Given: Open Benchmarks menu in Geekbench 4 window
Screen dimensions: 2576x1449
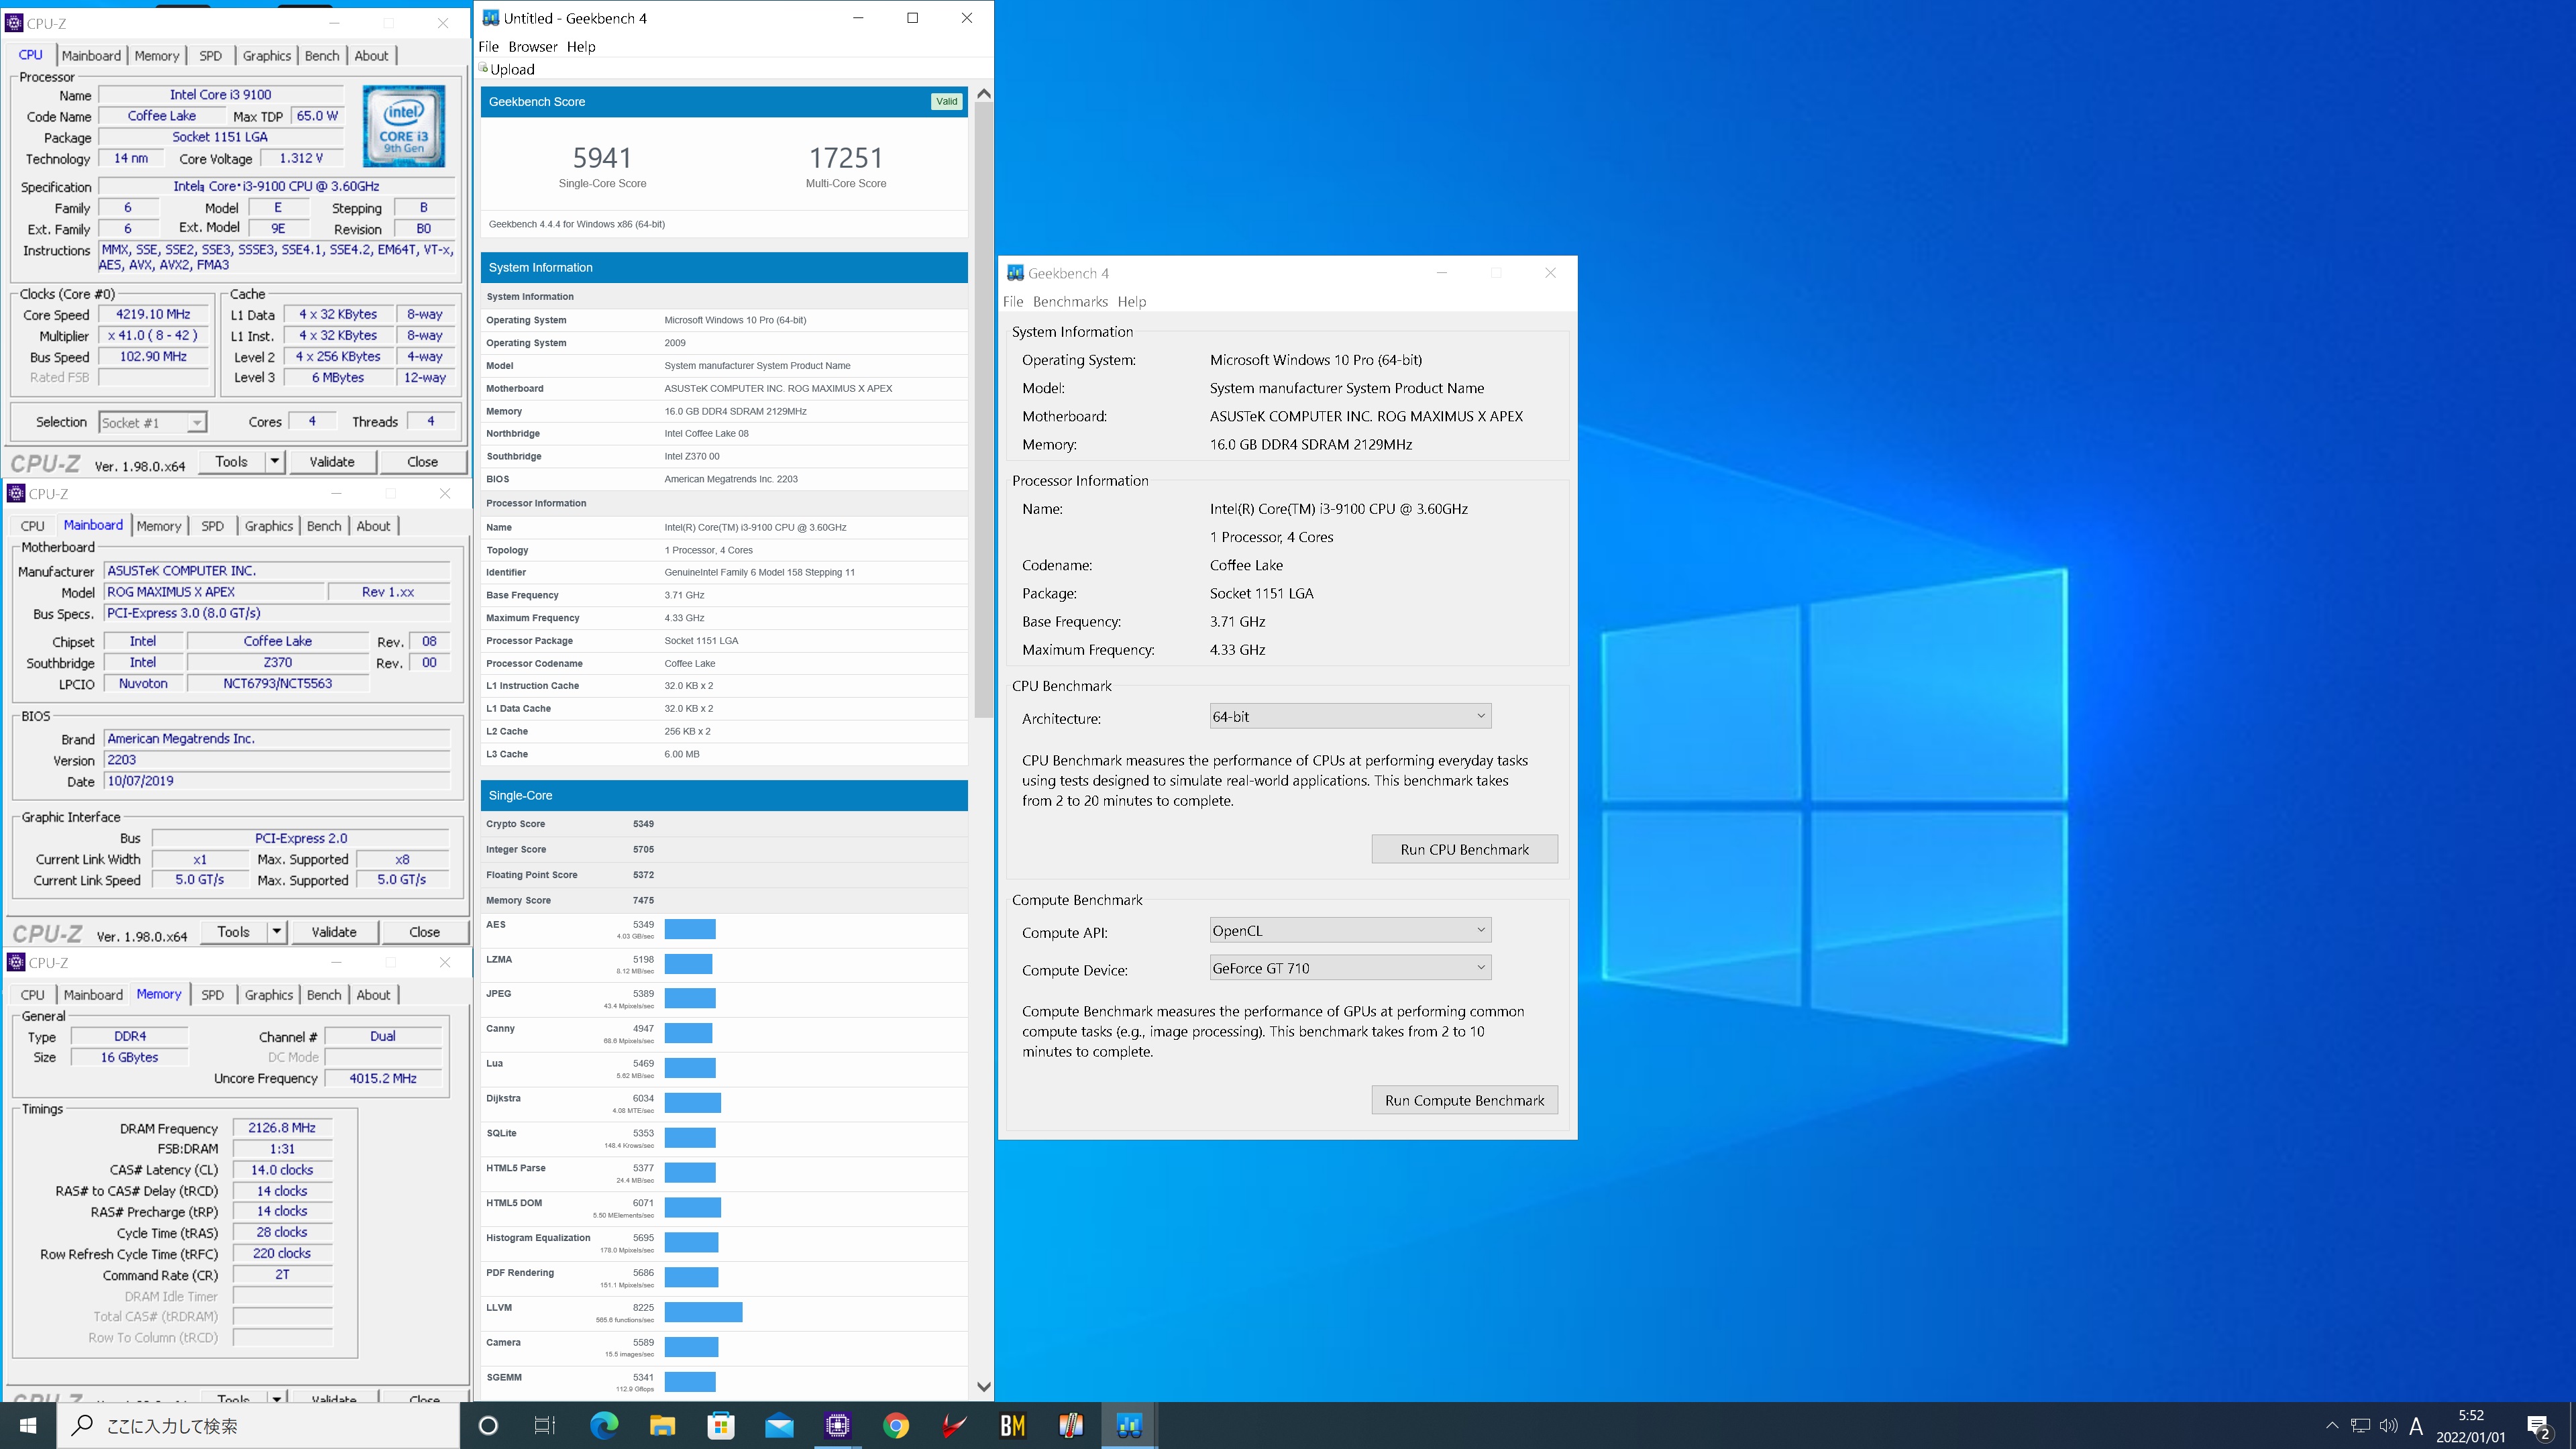Looking at the screenshot, I should [x=1070, y=301].
